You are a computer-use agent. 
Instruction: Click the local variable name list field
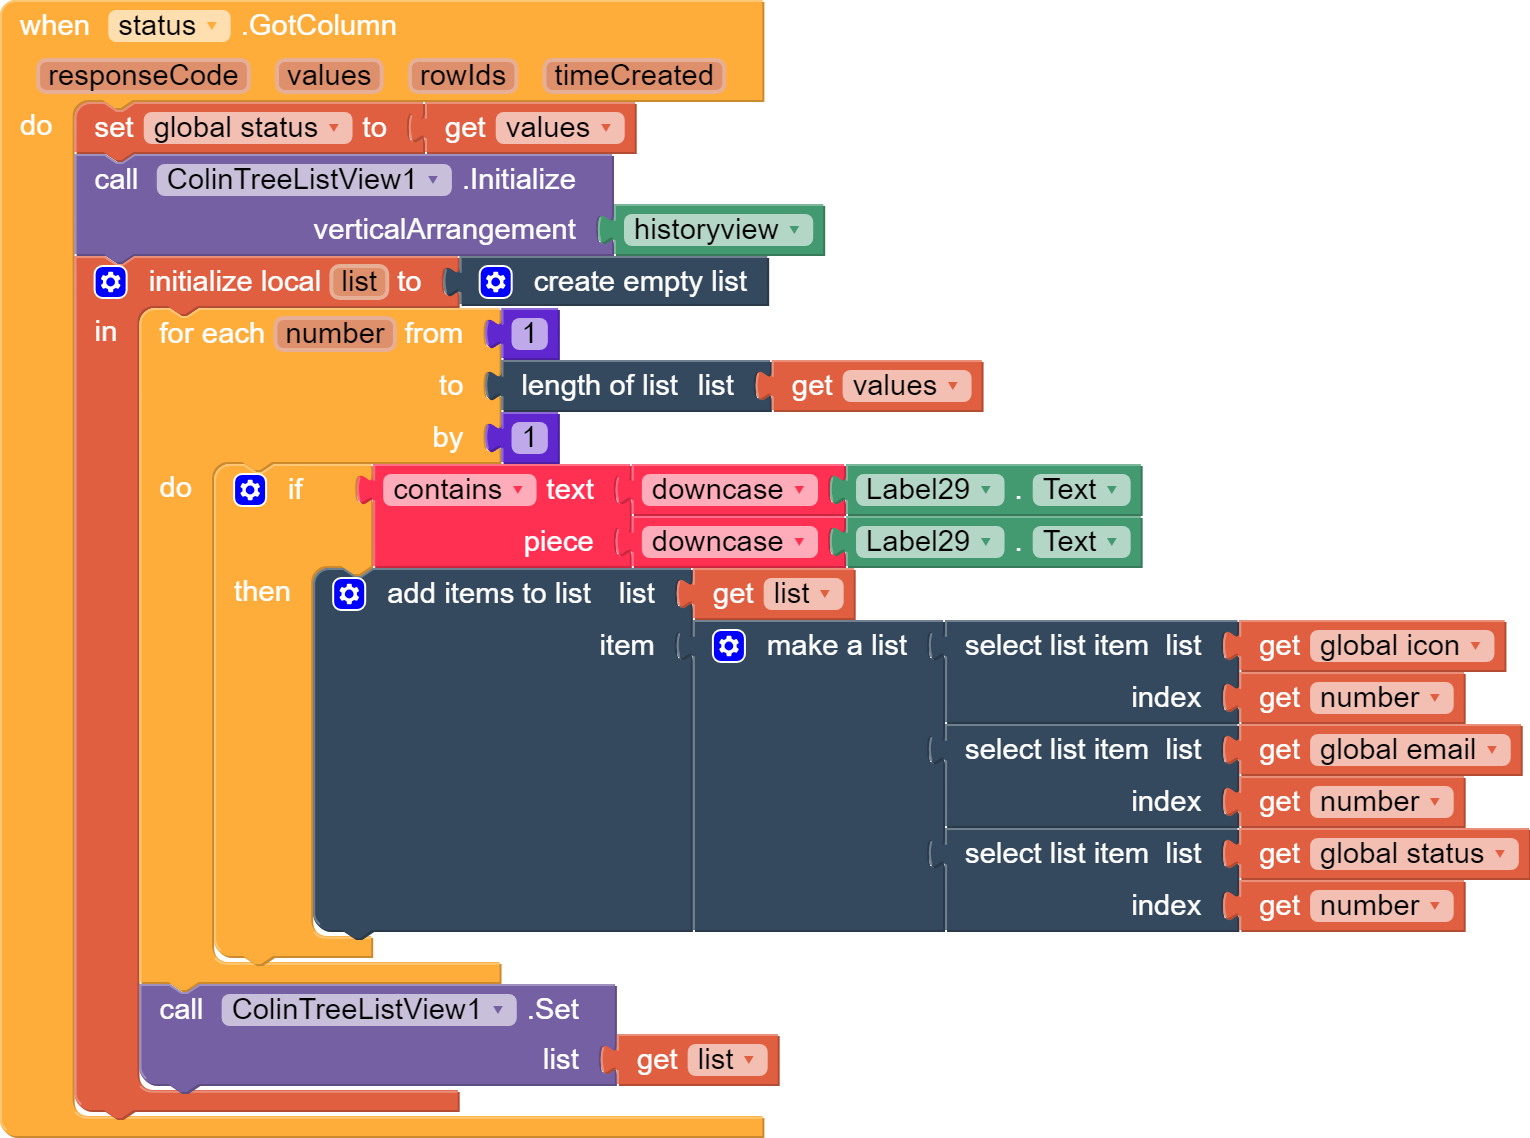pos(359,282)
